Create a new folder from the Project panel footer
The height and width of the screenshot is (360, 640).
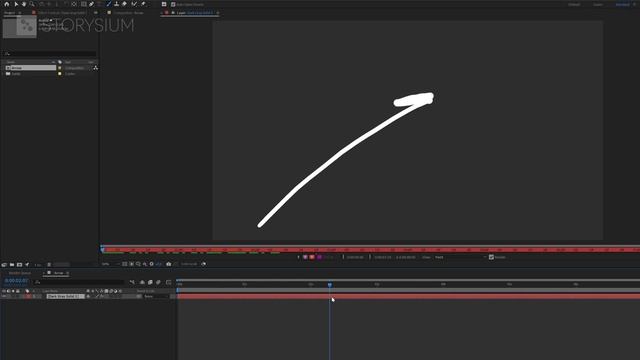tap(12, 264)
